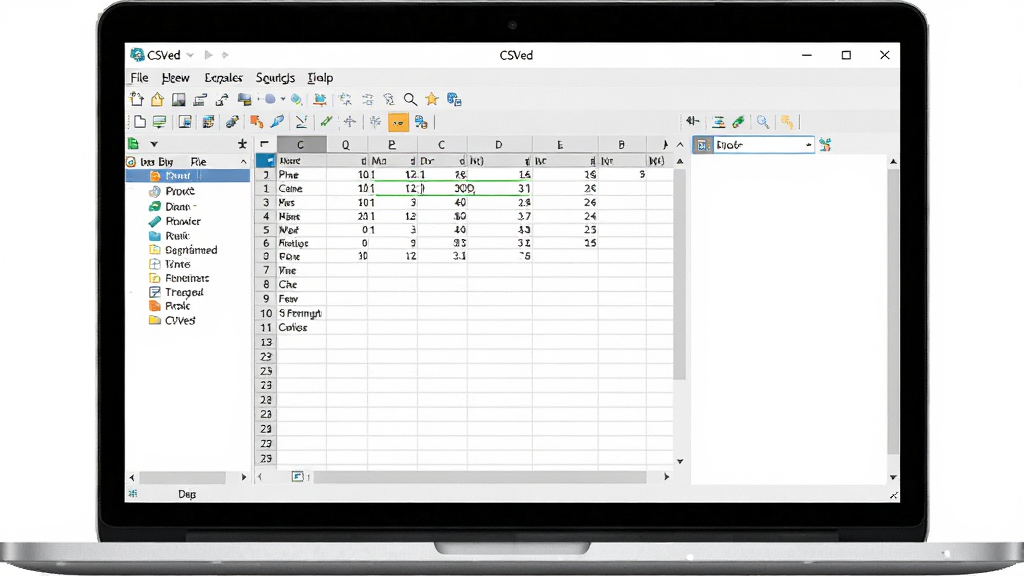
Task: Click the blank page icon in the second toolbar row
Action: (140, 121)
